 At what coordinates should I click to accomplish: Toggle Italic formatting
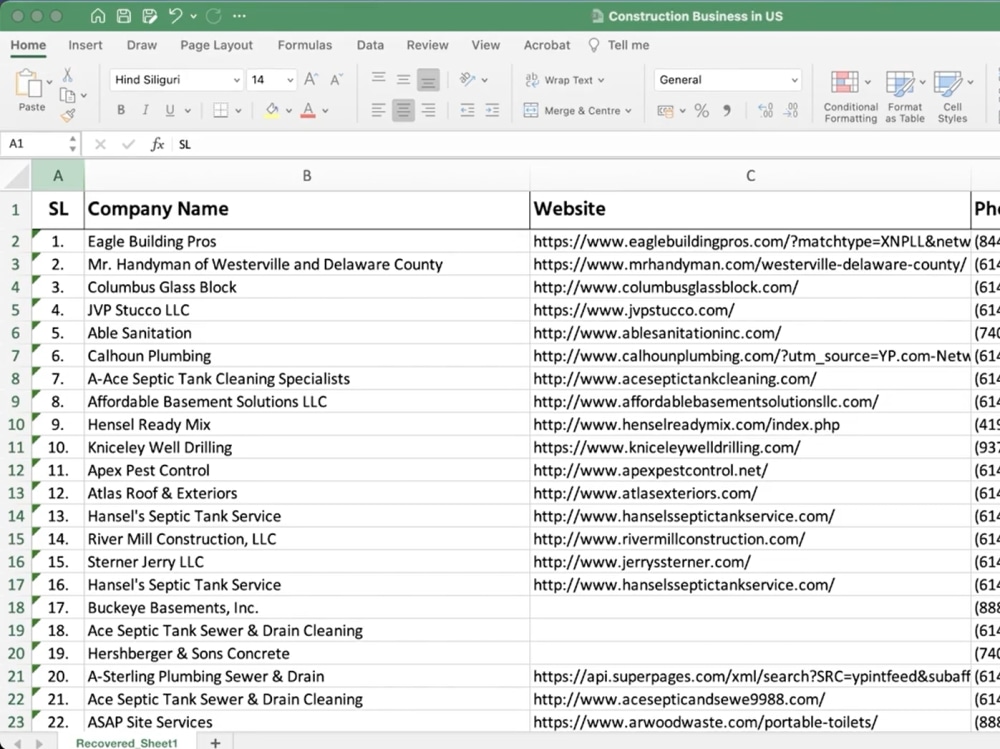coord(145,110)
